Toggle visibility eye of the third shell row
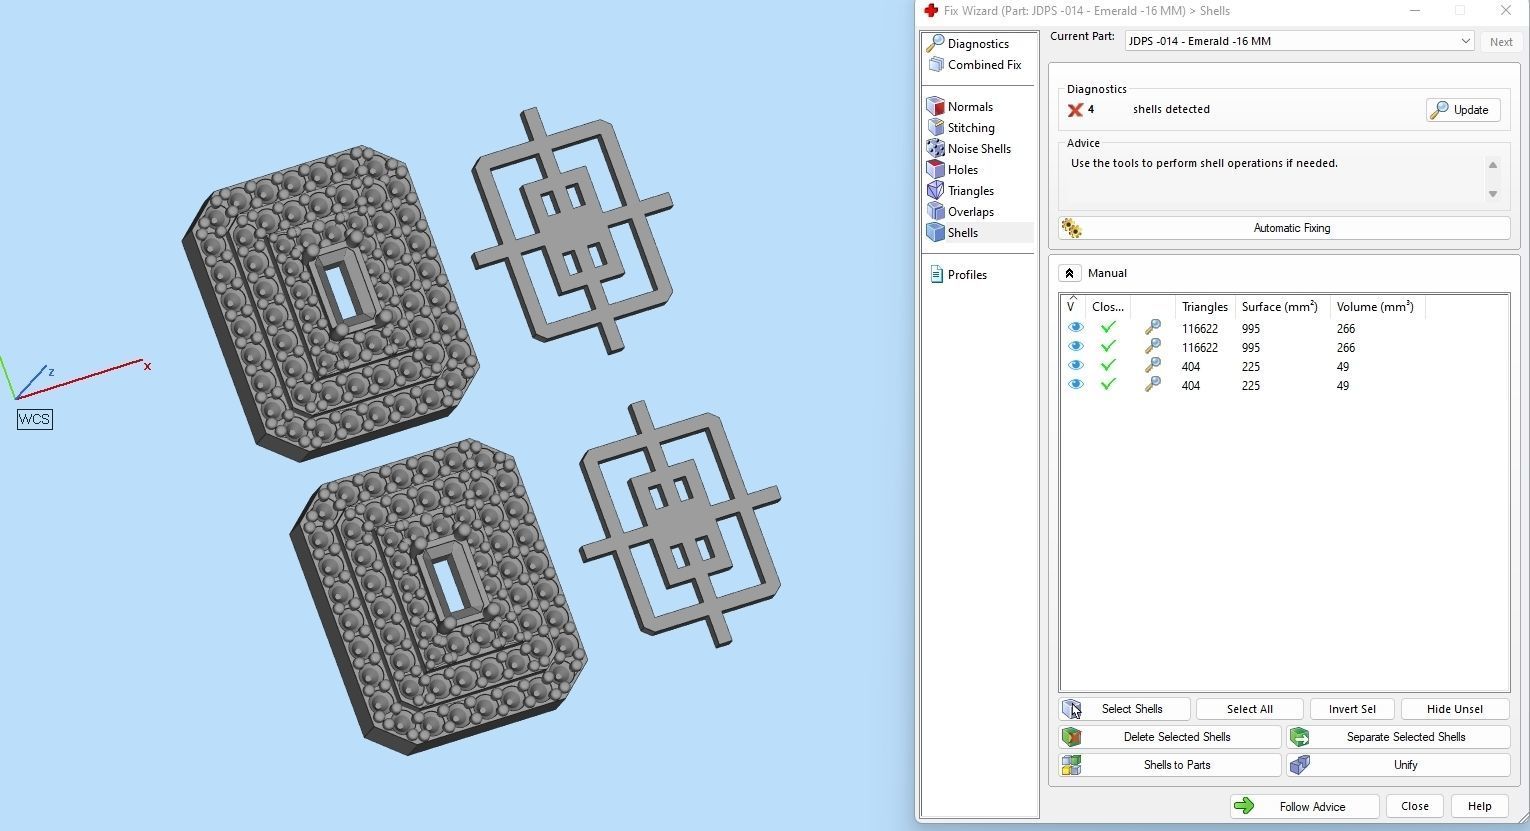The width and height of the screenshot is (1530, 831). coord(1075,366)
